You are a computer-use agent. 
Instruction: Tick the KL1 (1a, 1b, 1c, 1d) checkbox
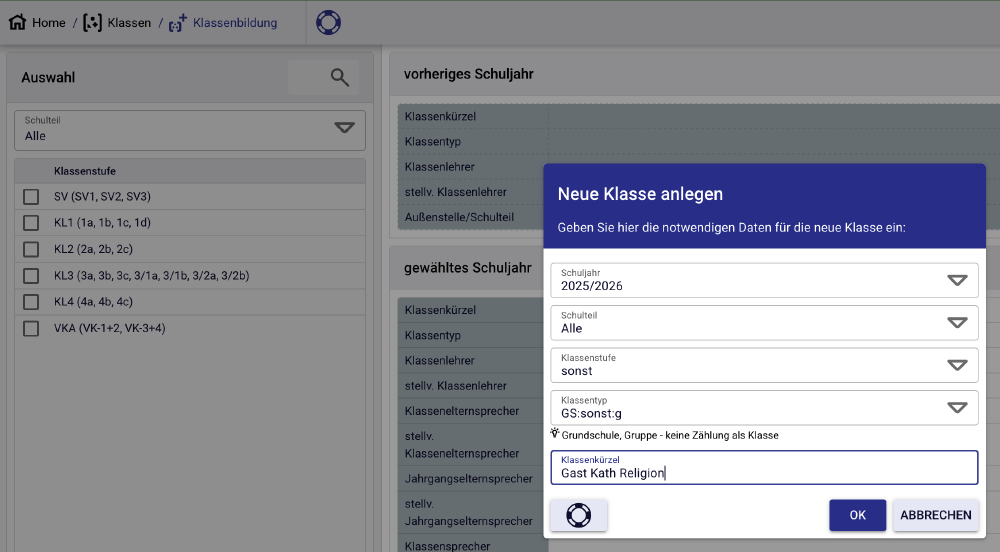pyautogui.click(x=31, y=223)
